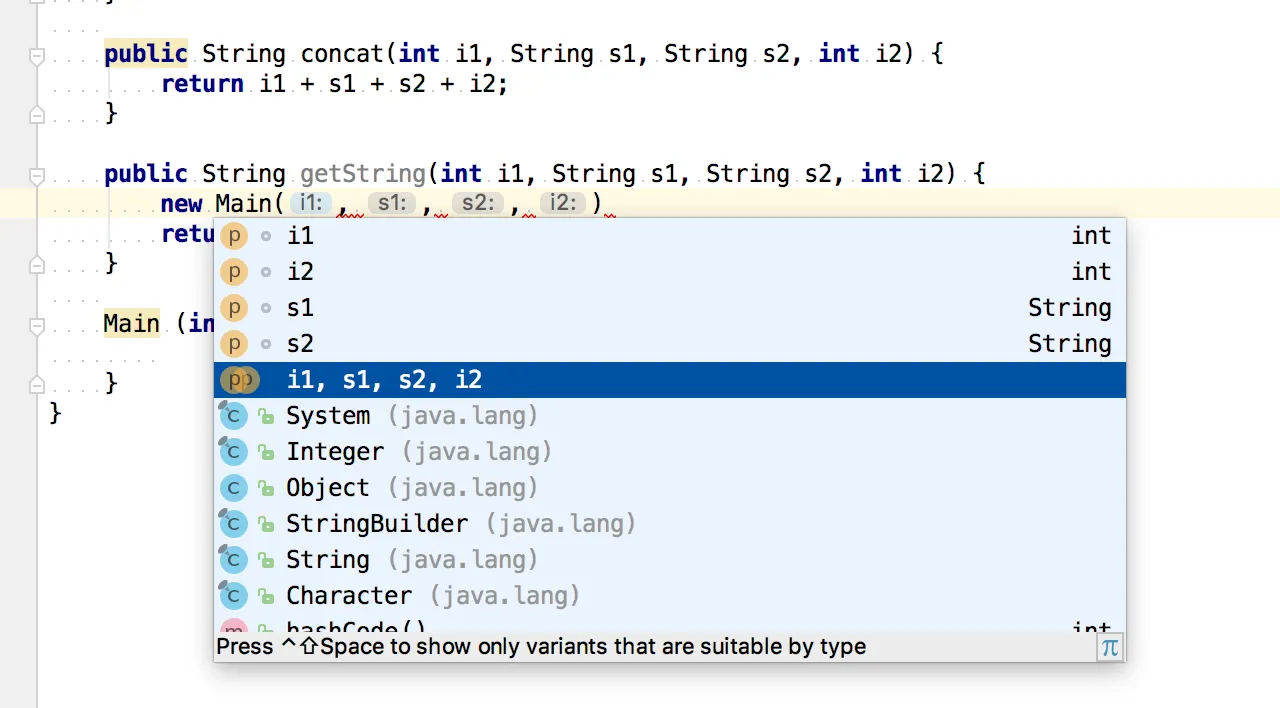Select the i2 int completion suggestion

300,272
